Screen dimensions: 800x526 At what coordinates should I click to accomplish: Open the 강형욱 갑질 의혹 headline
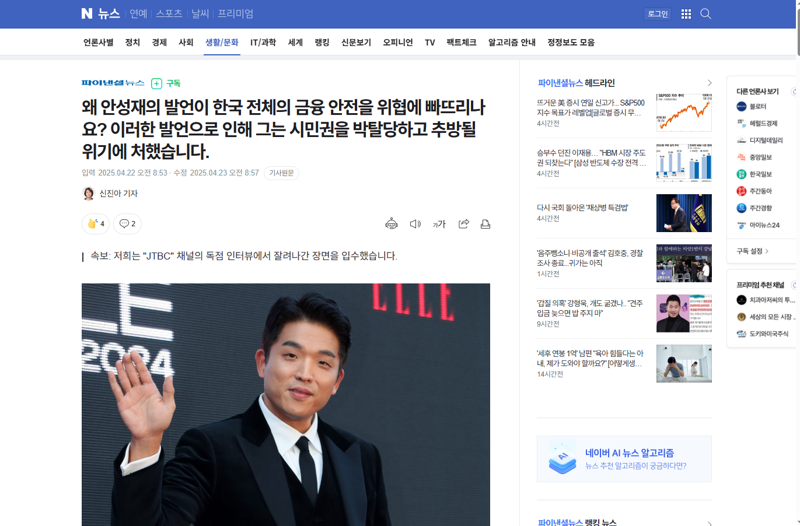click(590, 308)
